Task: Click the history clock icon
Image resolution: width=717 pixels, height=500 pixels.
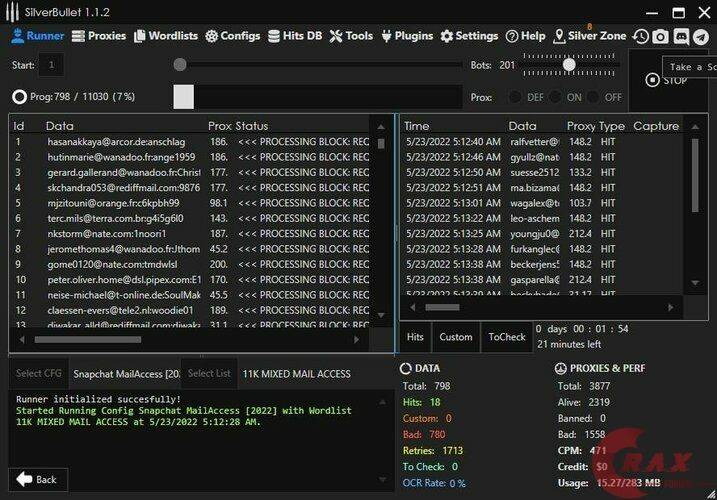Action: coord(640,36)
